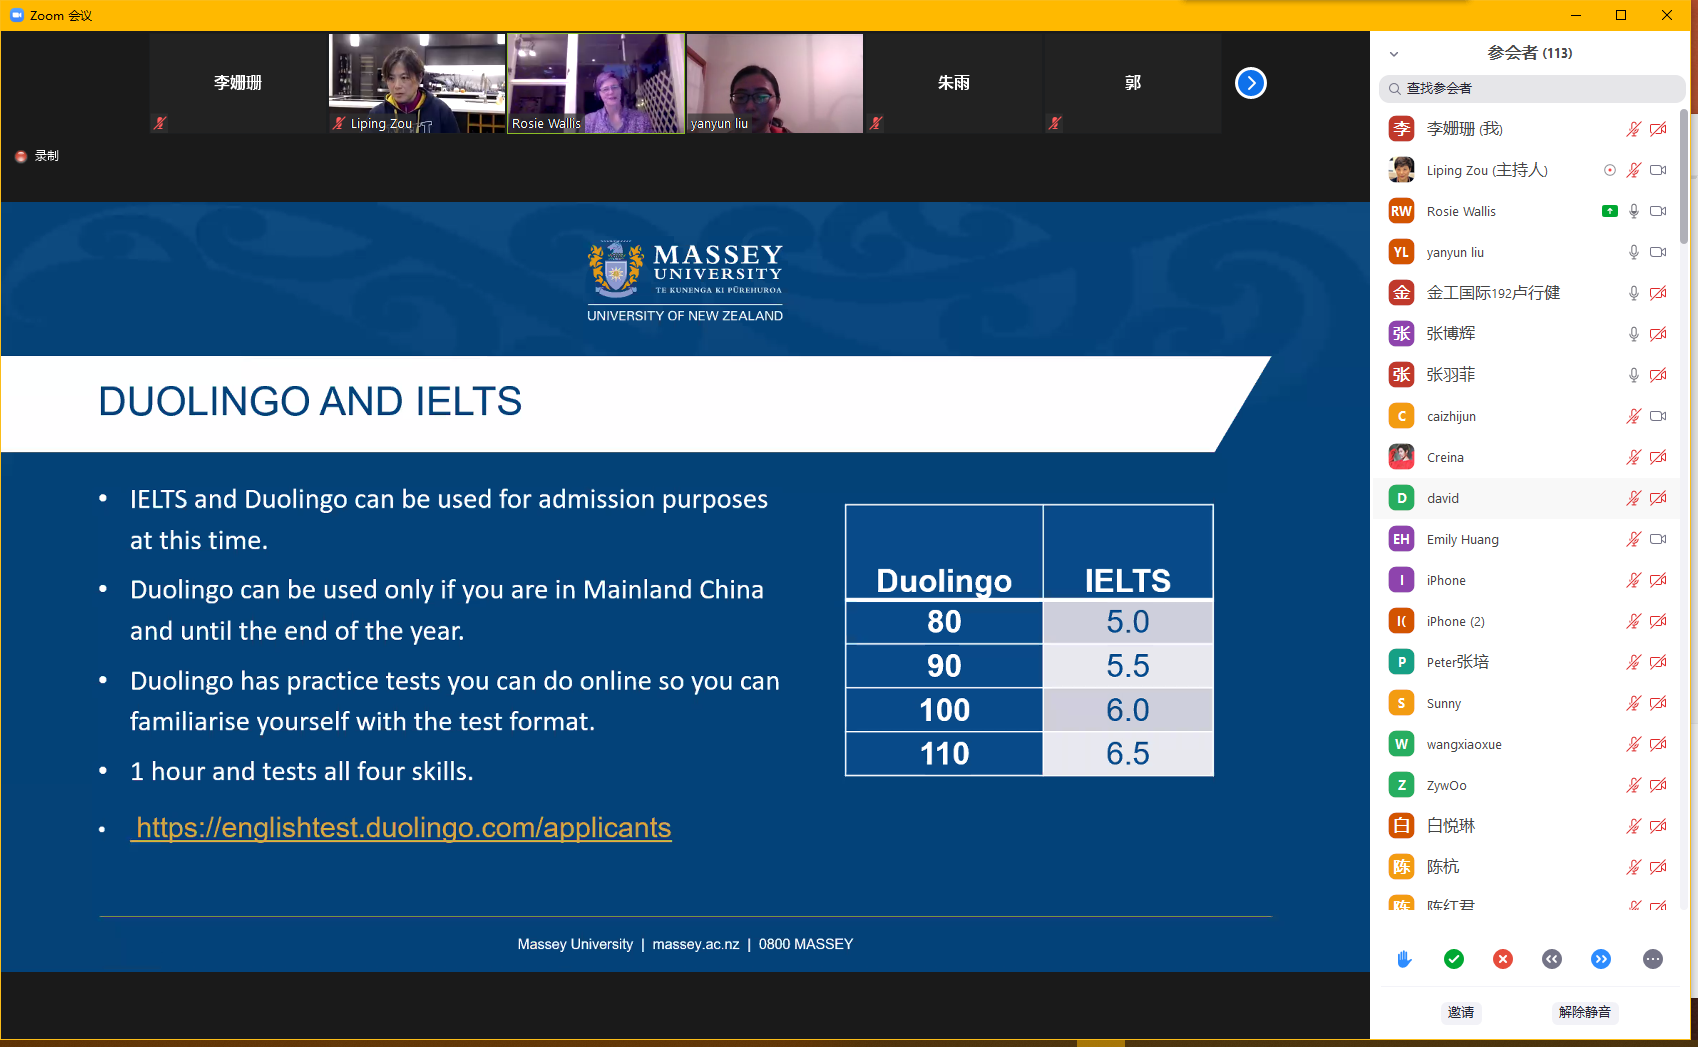Click the muted icon on 朱雨 tile
Screen dimensions: 1698x1047
click(876, 123)
